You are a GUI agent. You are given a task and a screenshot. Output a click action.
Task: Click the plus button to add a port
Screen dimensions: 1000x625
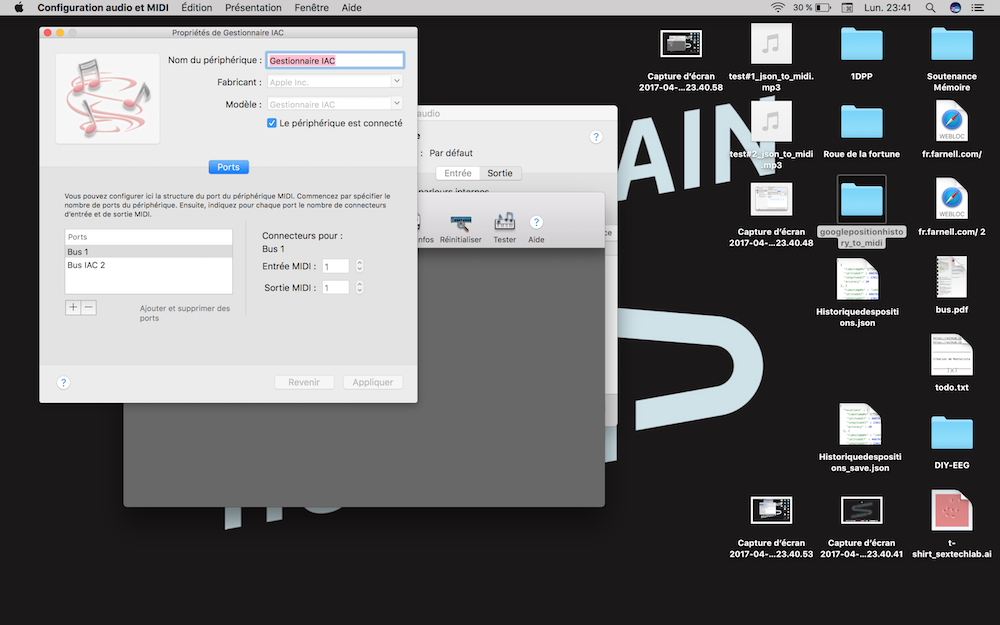tap(73, 308)
